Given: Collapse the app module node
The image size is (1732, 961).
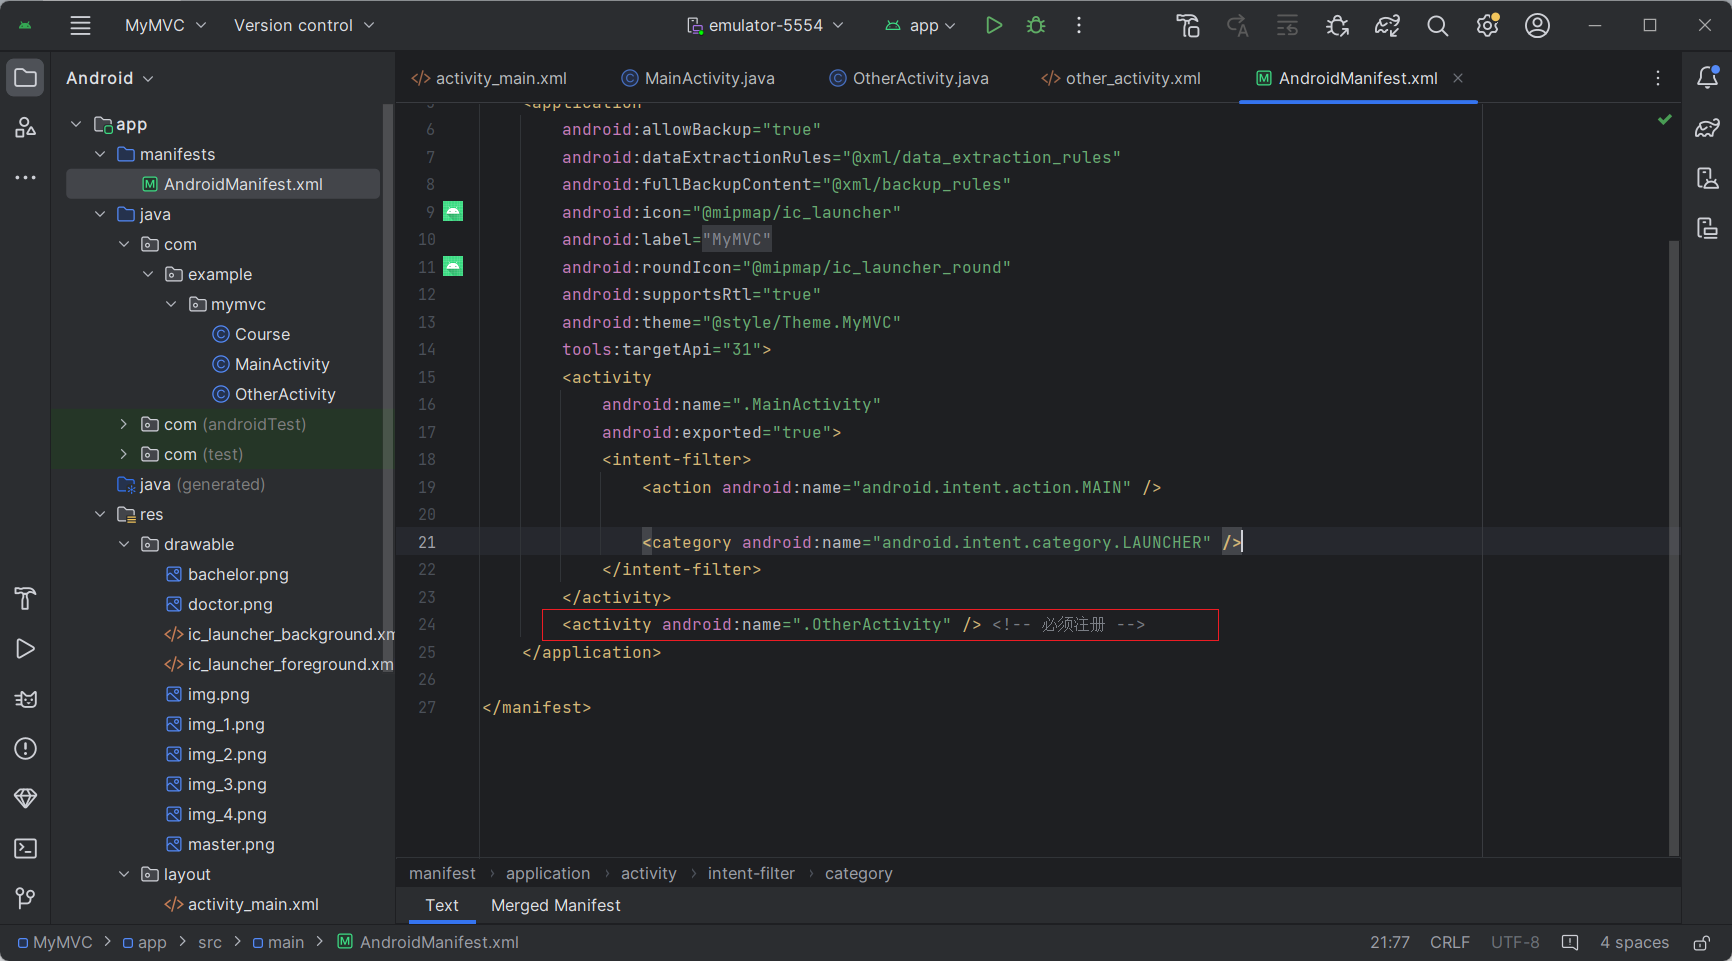Looking at the screenshot, I should coord(76,124).
